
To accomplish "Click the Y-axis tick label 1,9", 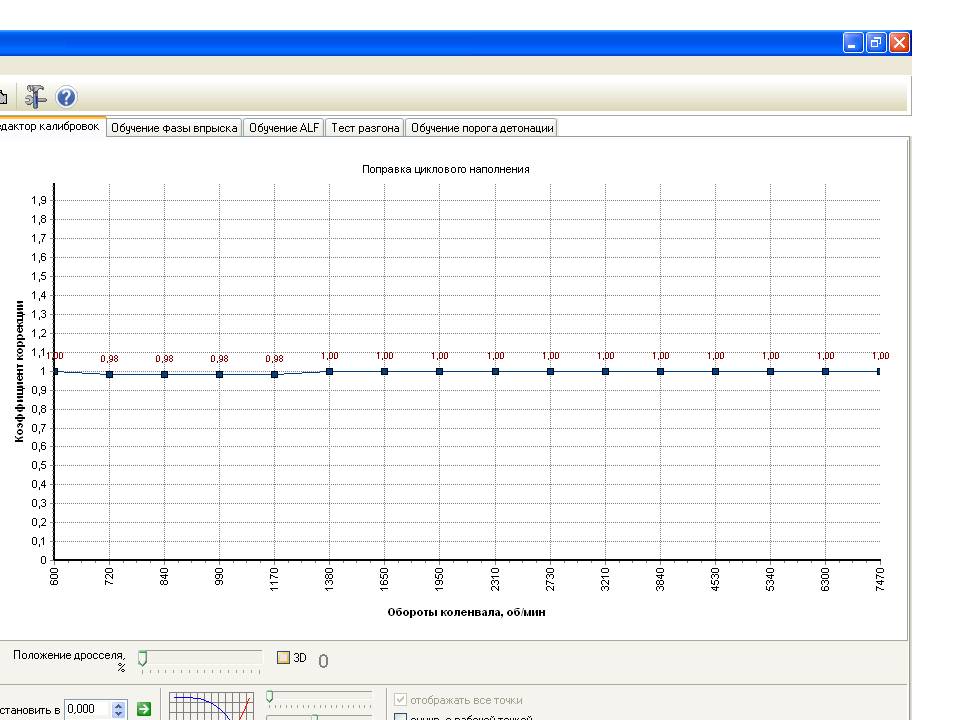I will 39,200.
